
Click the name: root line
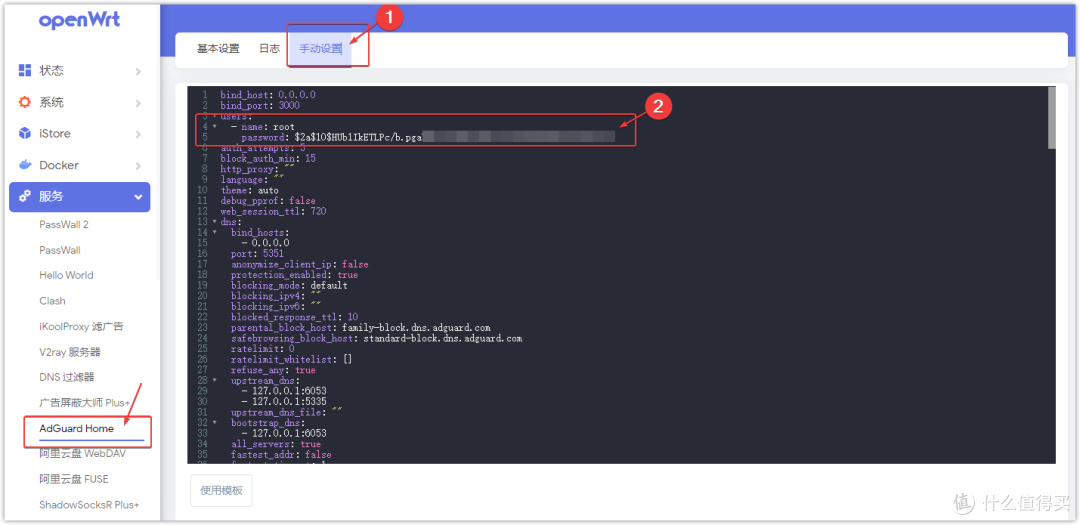point(262,127)
